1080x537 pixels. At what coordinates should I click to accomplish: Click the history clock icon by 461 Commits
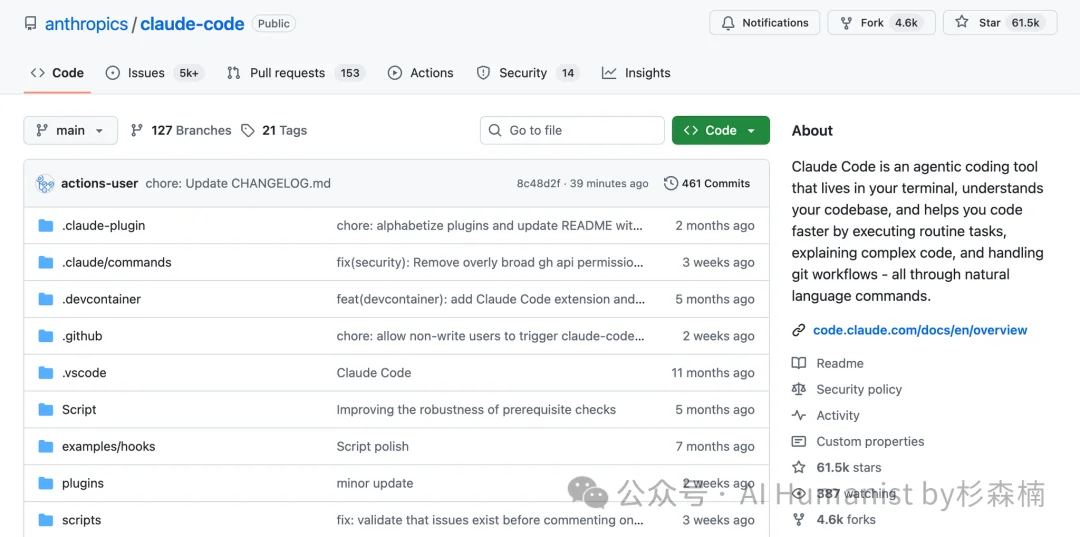[x=671, y=184]
